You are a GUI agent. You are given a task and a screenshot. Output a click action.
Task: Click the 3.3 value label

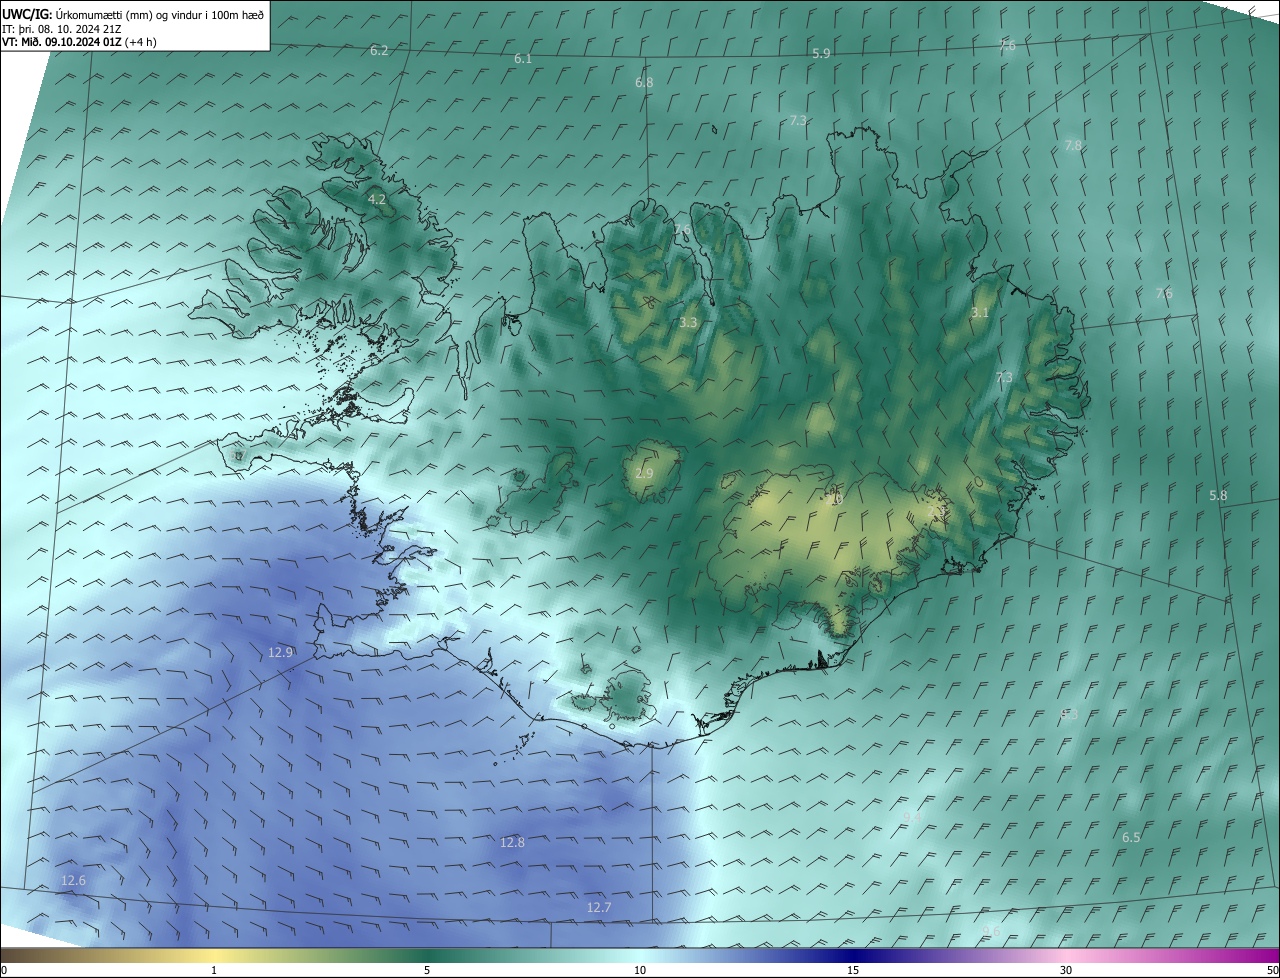pyautogui.click(x=688, y=322)
